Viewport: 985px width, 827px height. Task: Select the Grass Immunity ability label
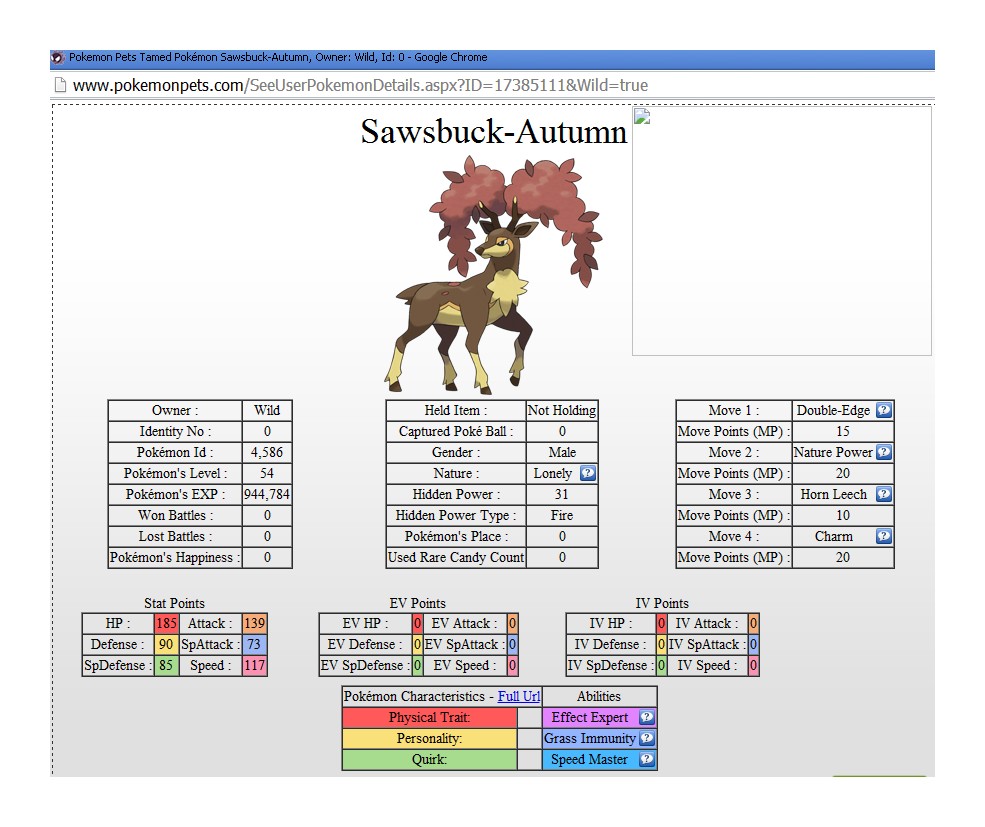click(590, 738)
